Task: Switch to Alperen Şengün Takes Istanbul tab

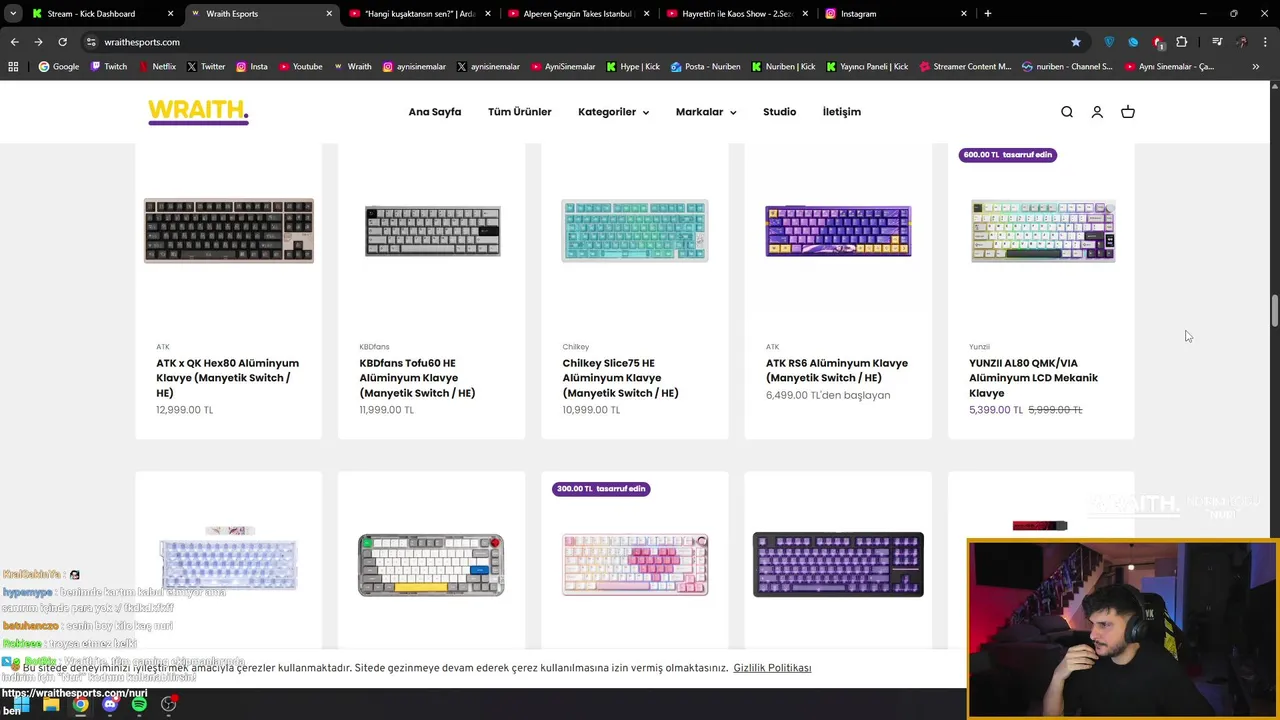Action: tap(579, 14)
